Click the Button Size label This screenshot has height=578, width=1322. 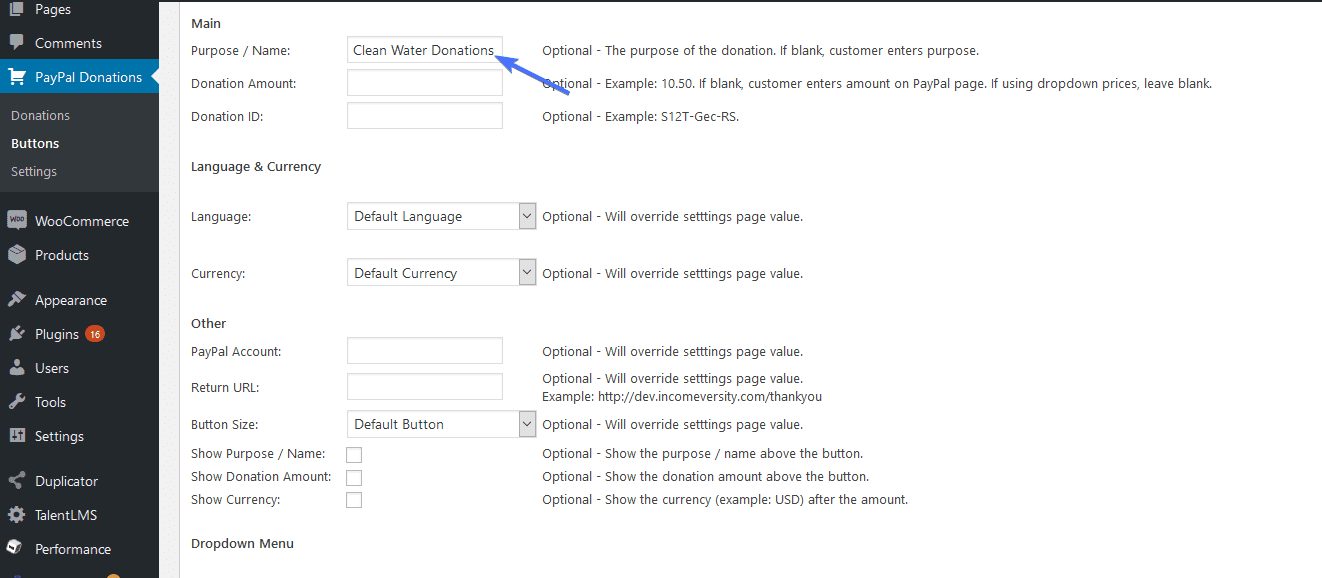224,424
